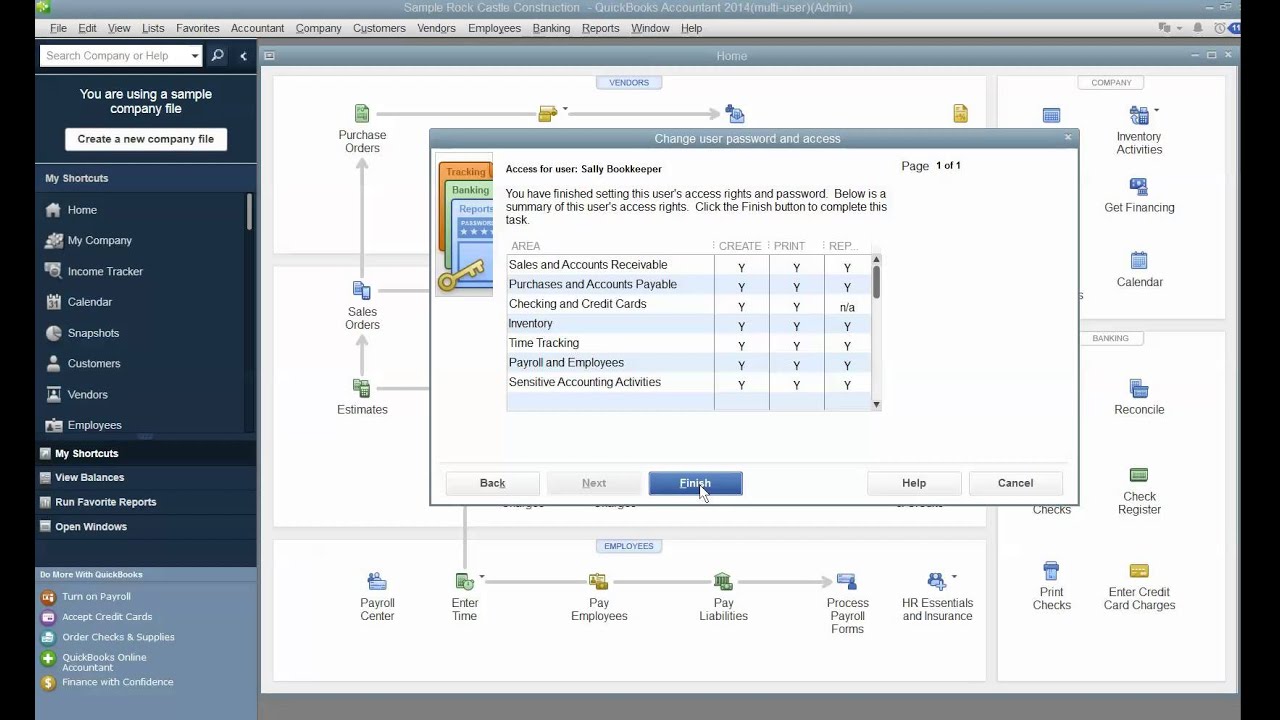Screen dimensions: 1280x720
Task: Open the Accountant menu
Action: [x=257, y=28]
